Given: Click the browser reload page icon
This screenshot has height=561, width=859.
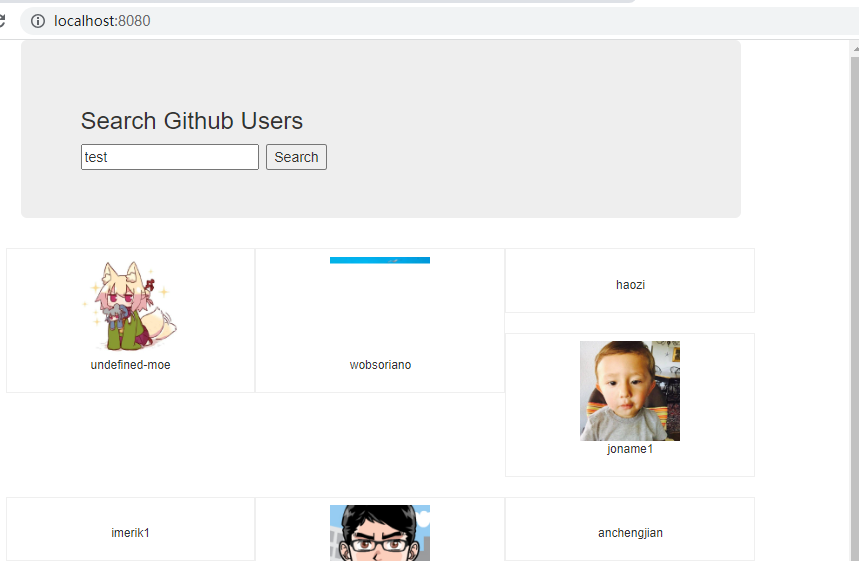Looking at the screenshot, I should (3, 21).
